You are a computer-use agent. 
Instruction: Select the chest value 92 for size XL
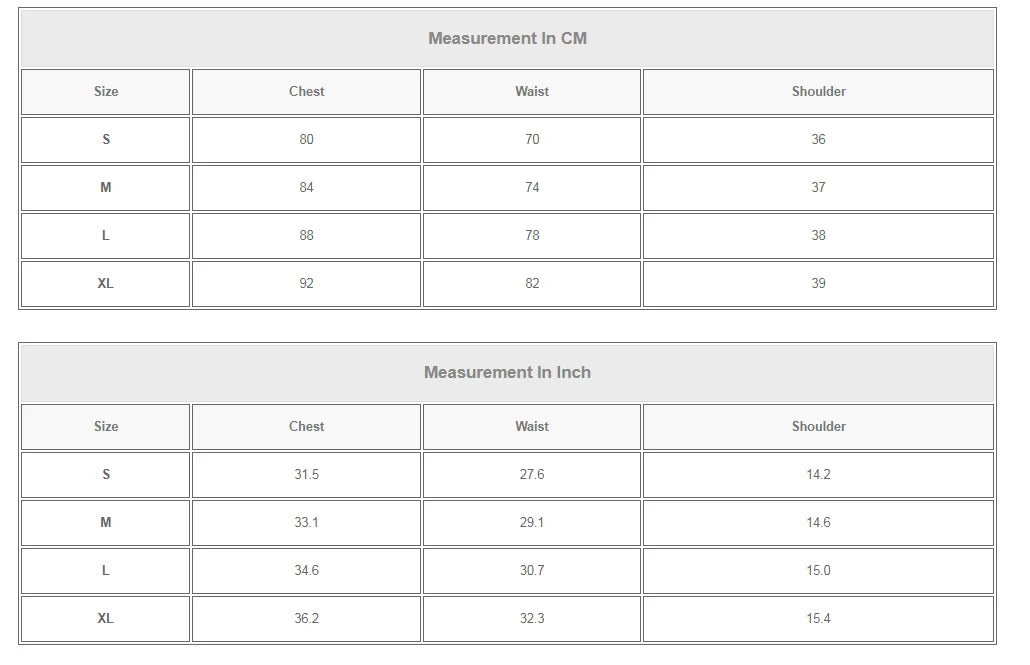coord(306,284)
